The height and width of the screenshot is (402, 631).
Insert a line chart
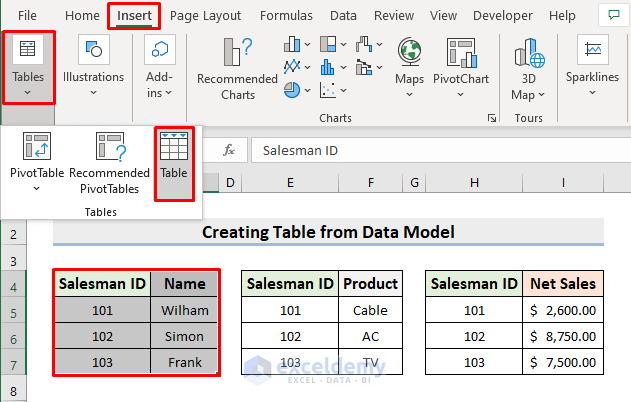click(x=294, y=66)
